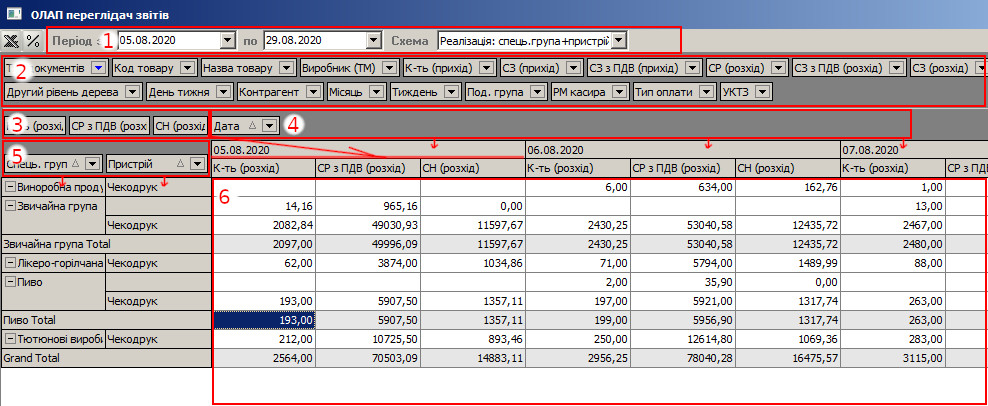
Task: Collapse the Пиво group row
Action: pyautogui.click(x=10, y=282)
